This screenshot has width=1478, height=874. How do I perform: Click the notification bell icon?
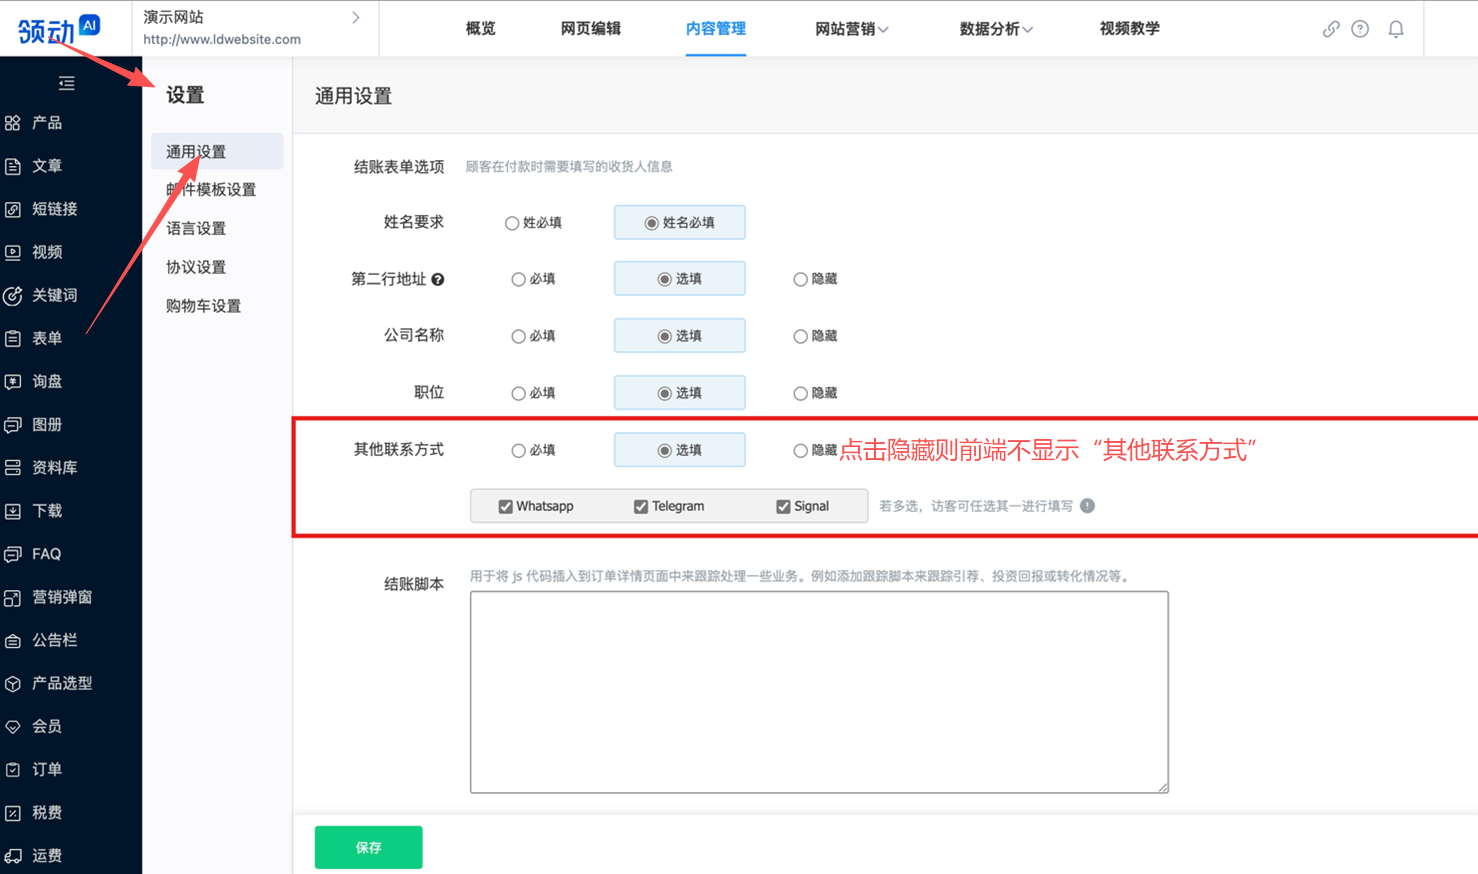click(1396, 29)
